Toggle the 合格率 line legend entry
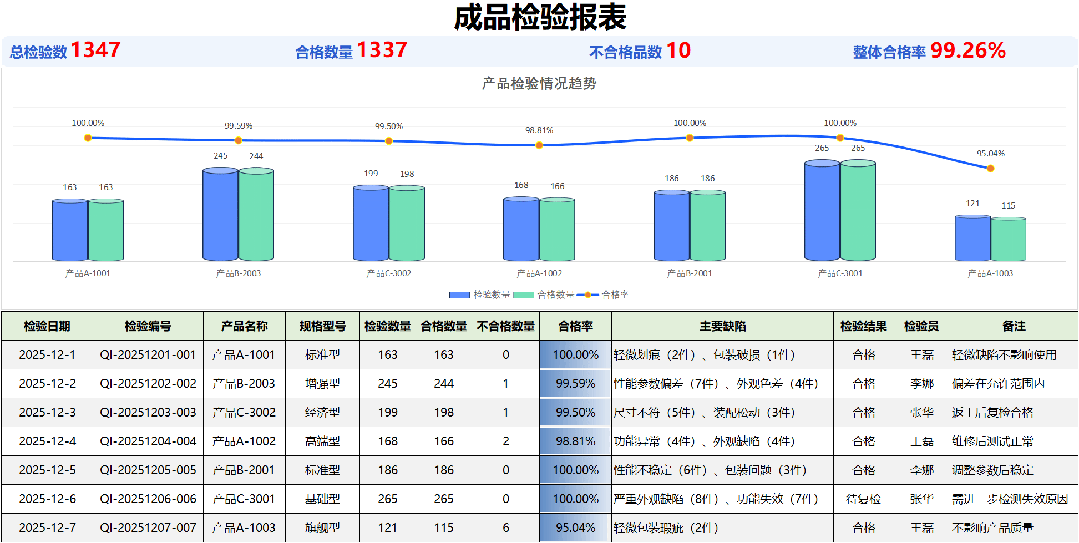 pos(606,295)
